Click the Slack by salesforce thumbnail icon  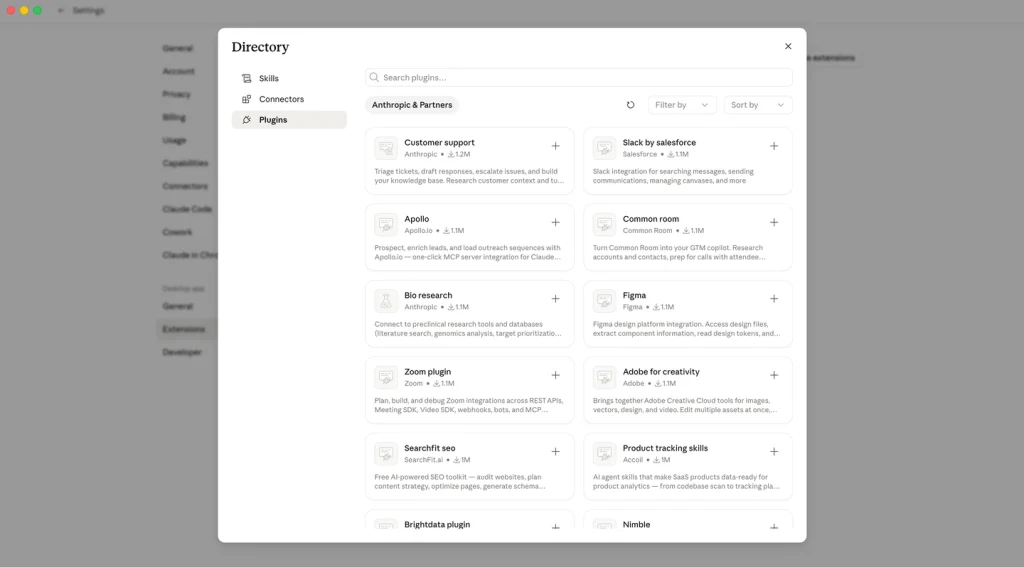(x=604, y=148)
